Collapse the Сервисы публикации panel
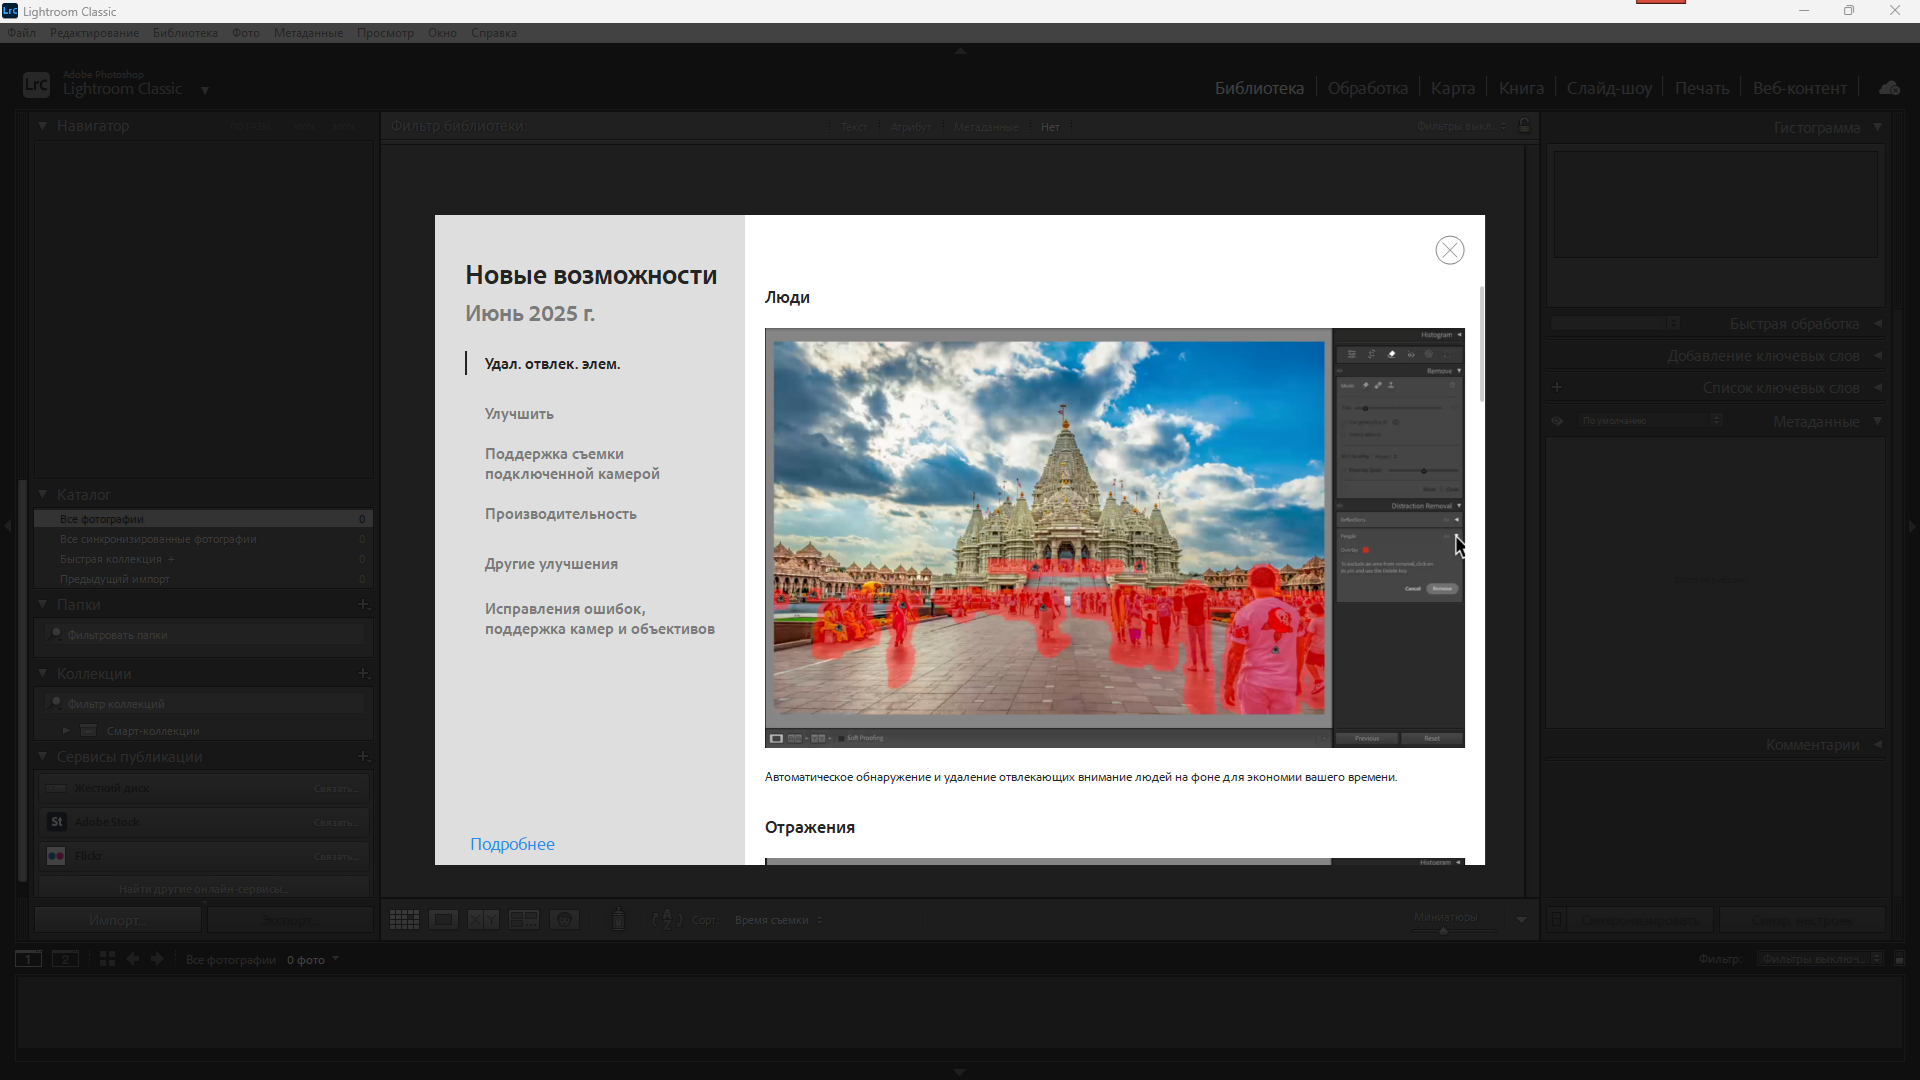 [x=42, y=756]
